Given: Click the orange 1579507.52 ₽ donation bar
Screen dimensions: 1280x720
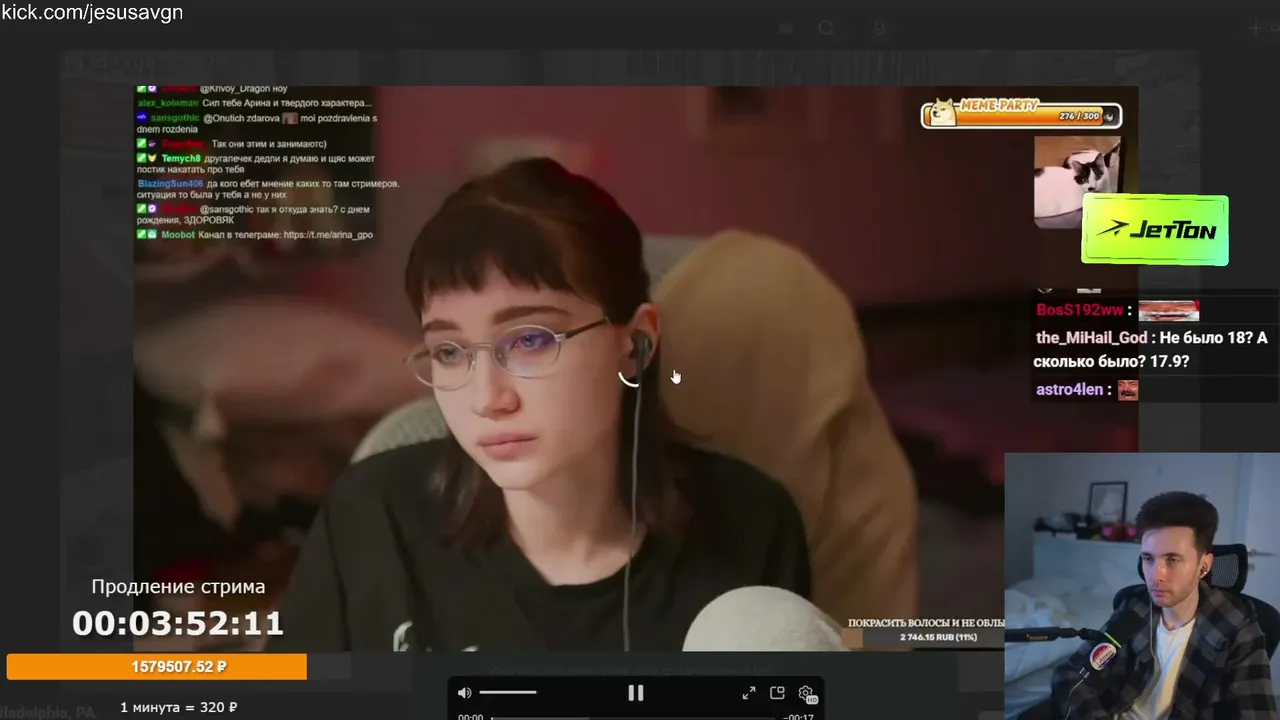Looking at the screenshot, I should (x=157, y=667).
